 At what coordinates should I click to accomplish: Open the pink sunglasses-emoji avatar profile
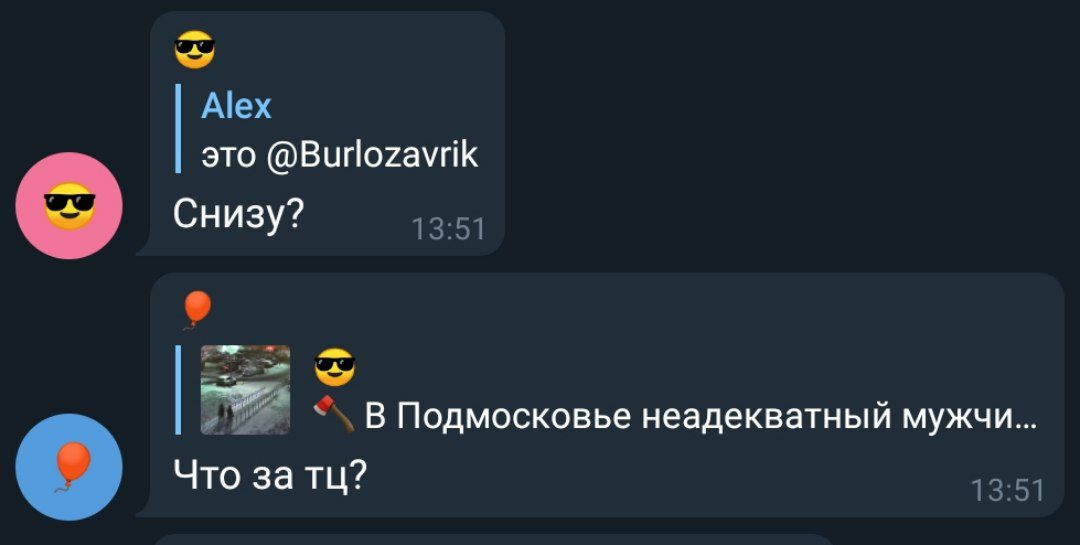point(69,205)
